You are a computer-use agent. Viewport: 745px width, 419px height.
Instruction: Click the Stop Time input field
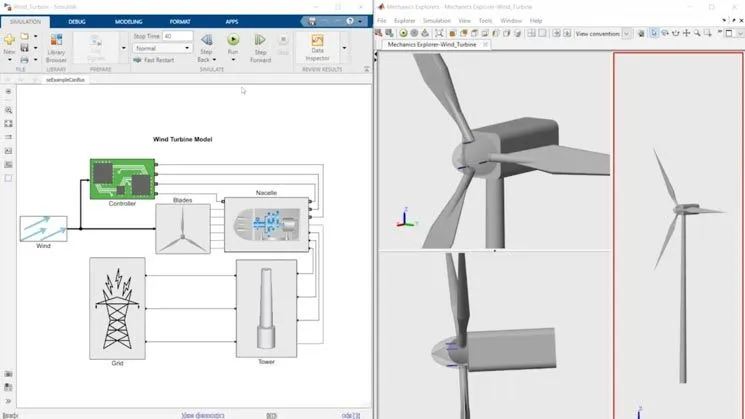coord(176,36)
